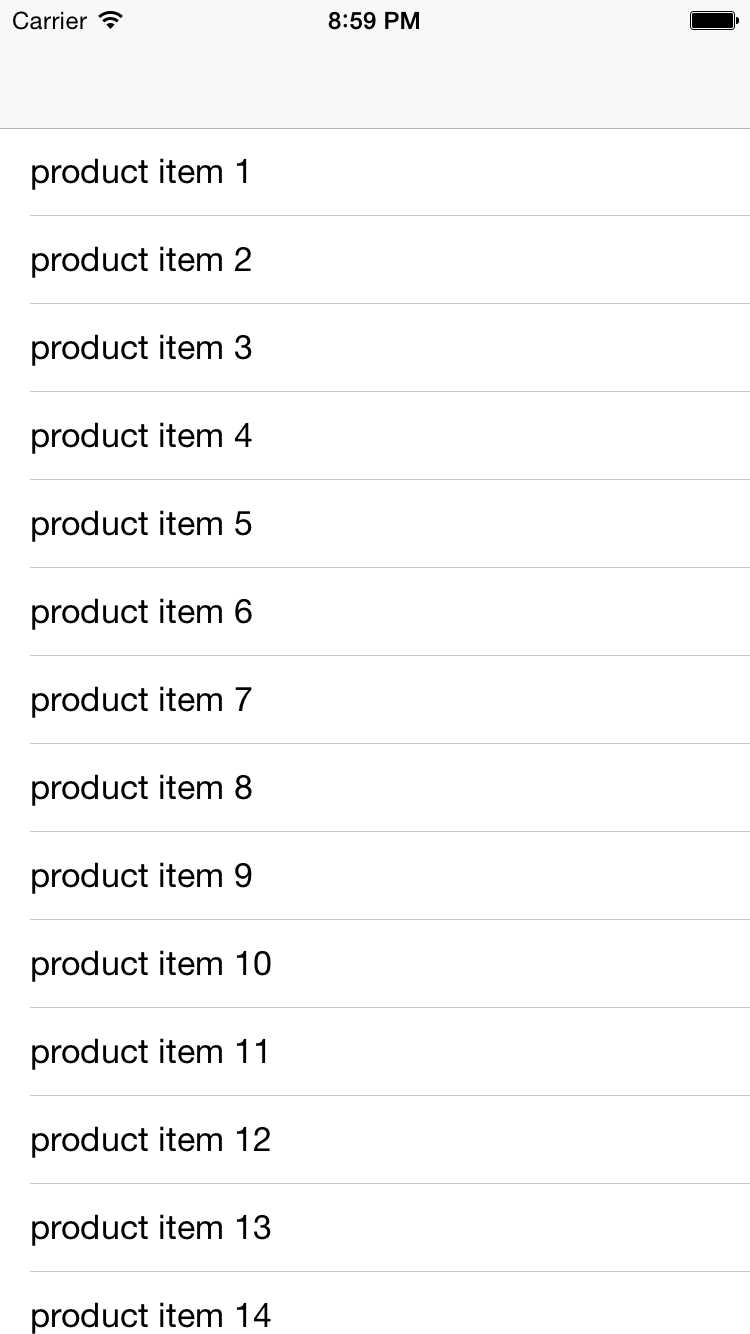Tap the Wi-Fi status icon

click(111, 20)
